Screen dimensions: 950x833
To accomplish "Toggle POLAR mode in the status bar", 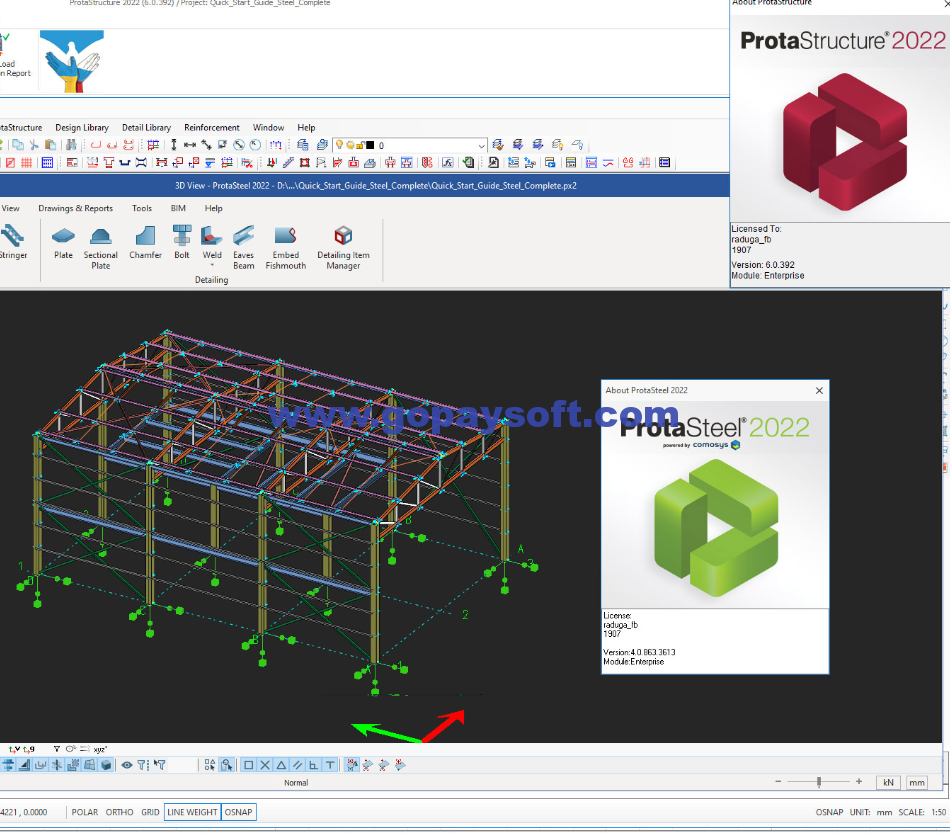I will click(85, 812).
